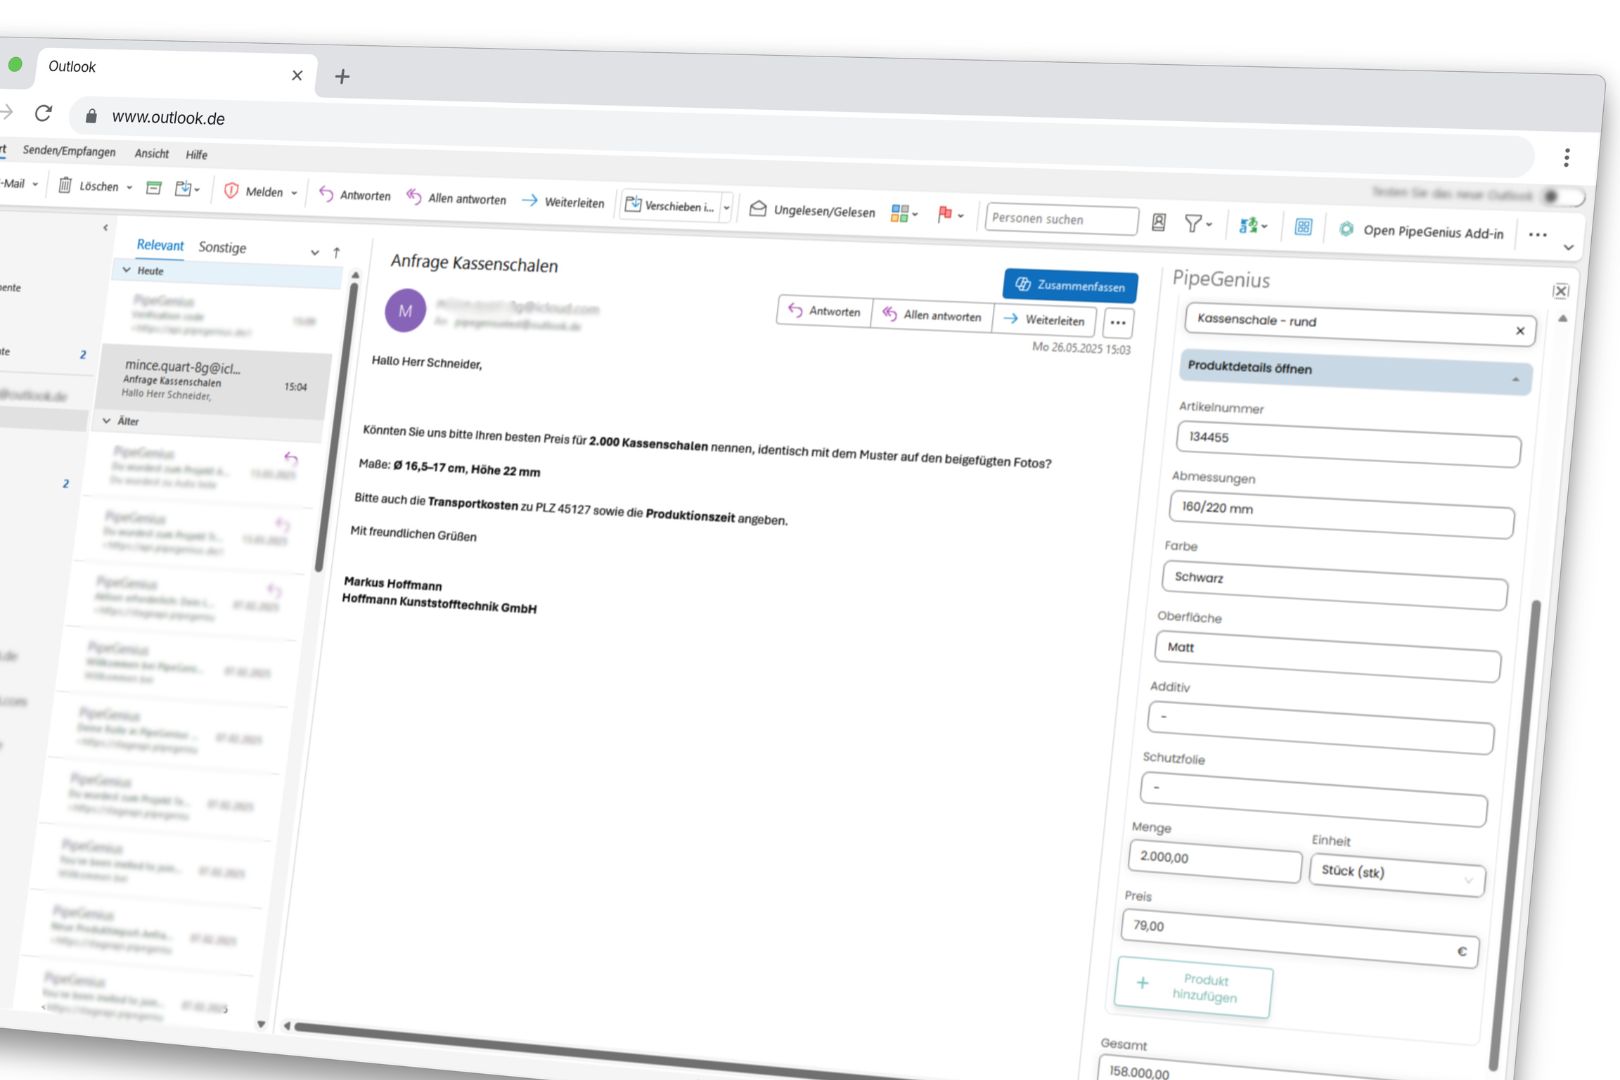Click the PipeGenius panel vertical scrollbar

click(x=1515, y=800)
